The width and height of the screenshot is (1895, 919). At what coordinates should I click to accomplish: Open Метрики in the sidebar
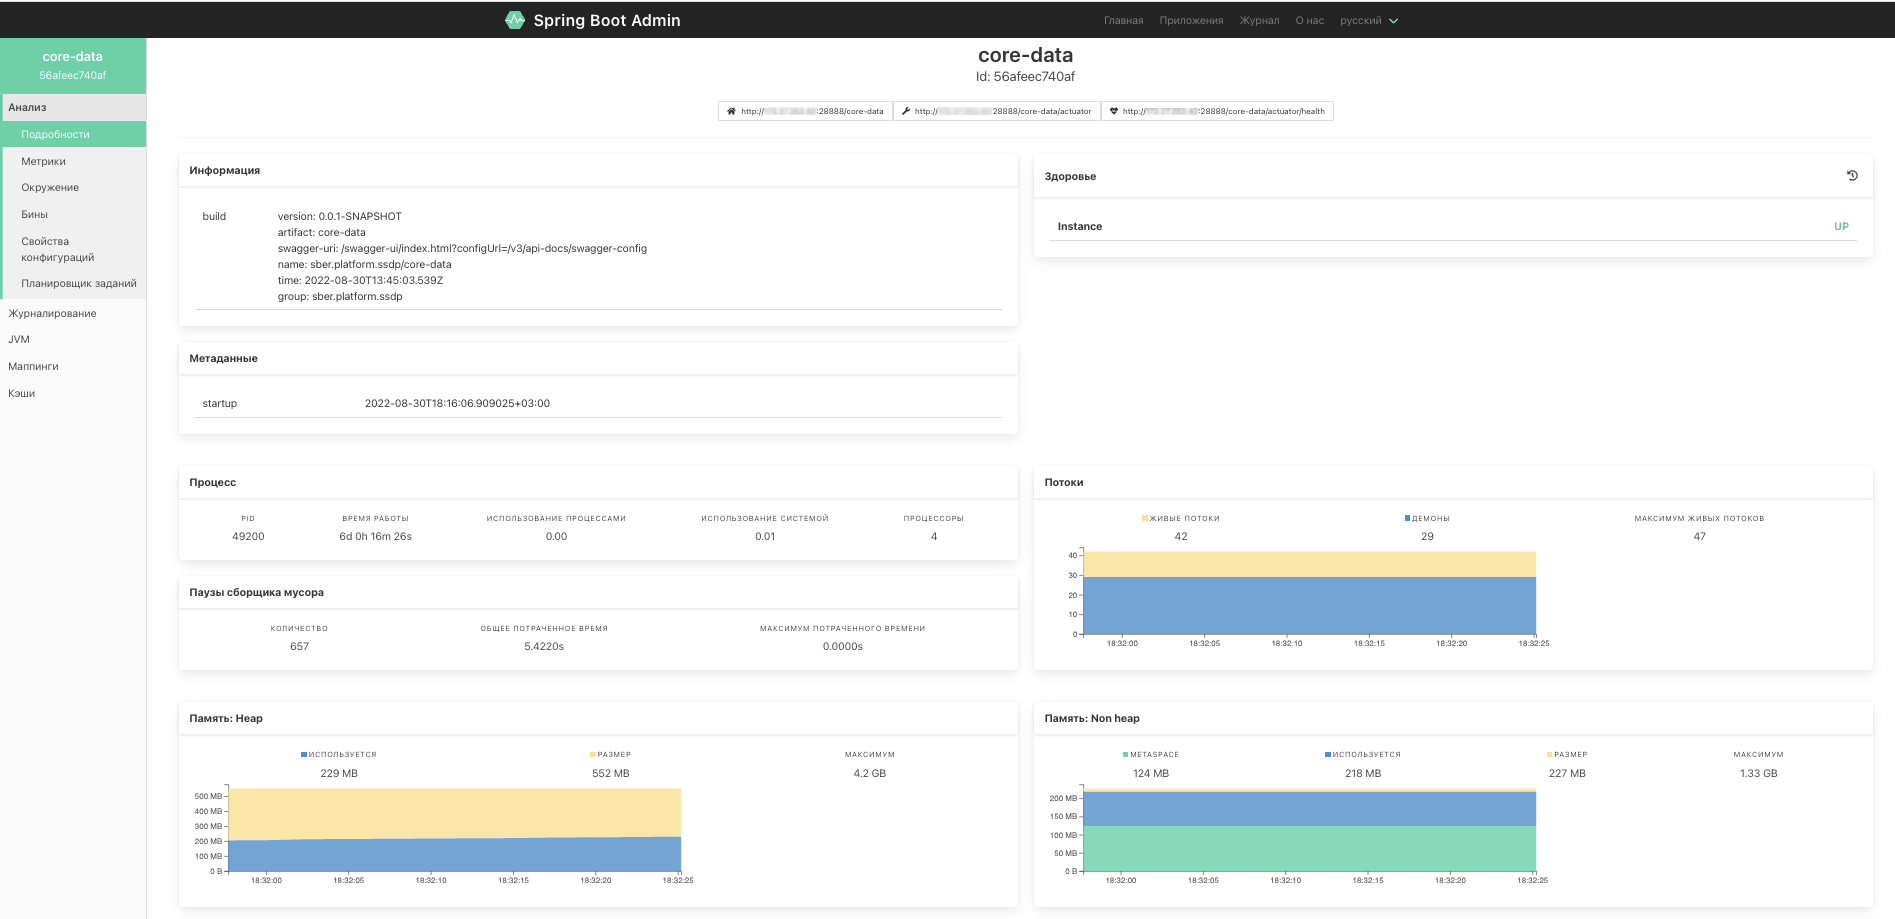pyautogui.click(x=73, y=161)
